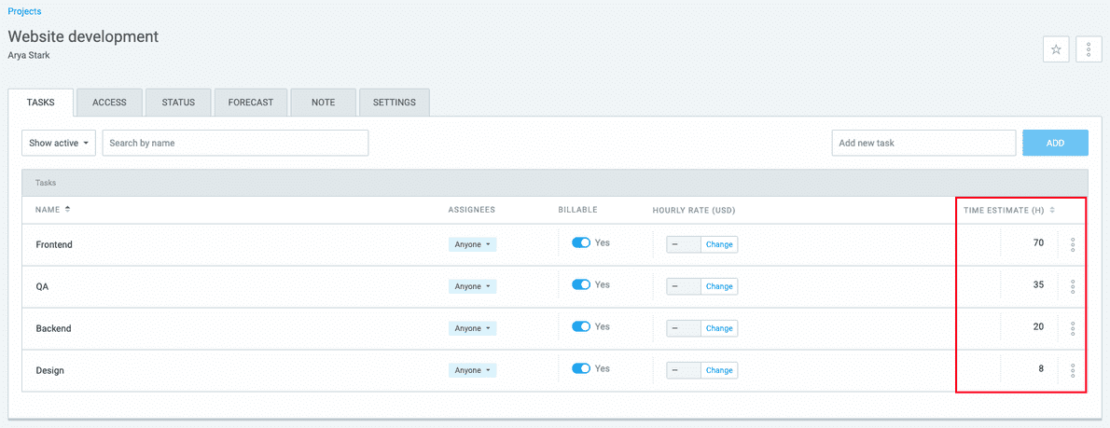The width and height of the screenshot is (1110, 428).
Task: Open the Settings tab
Action: 394,102
